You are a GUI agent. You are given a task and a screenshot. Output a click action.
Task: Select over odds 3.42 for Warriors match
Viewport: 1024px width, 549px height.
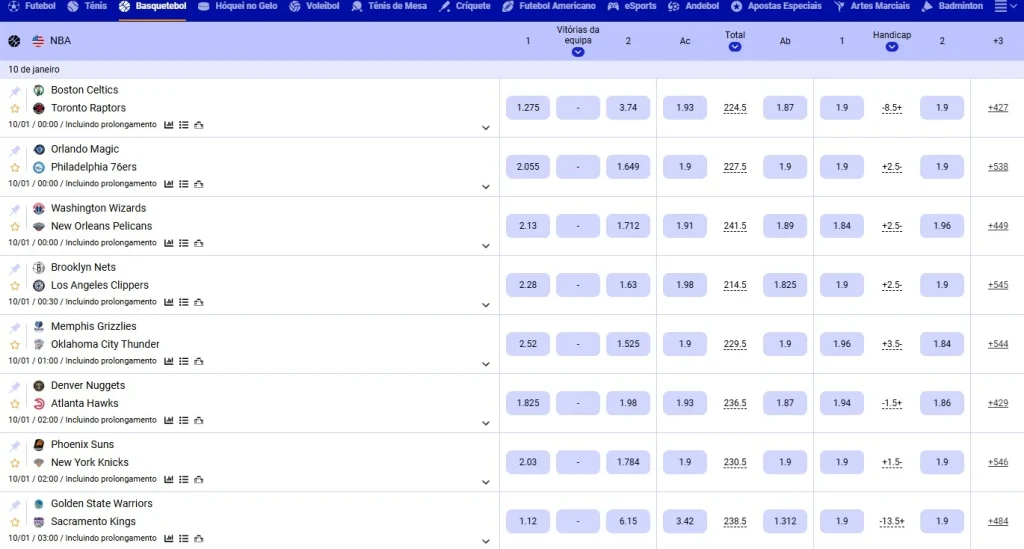click(684, 521)
